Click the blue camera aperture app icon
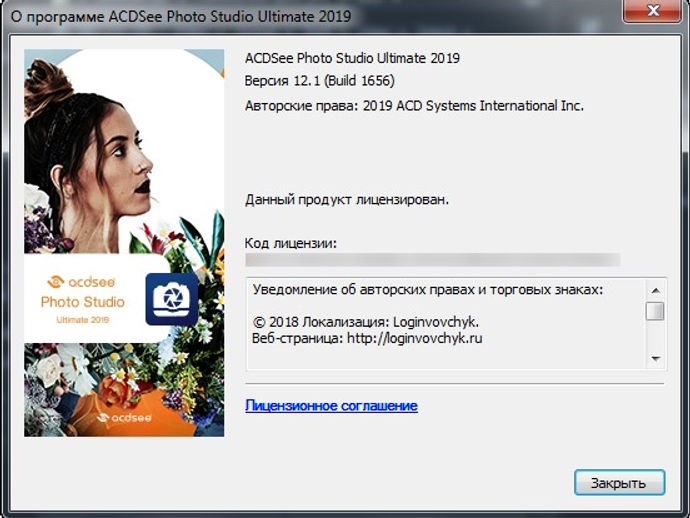 (x=172, y=299)
